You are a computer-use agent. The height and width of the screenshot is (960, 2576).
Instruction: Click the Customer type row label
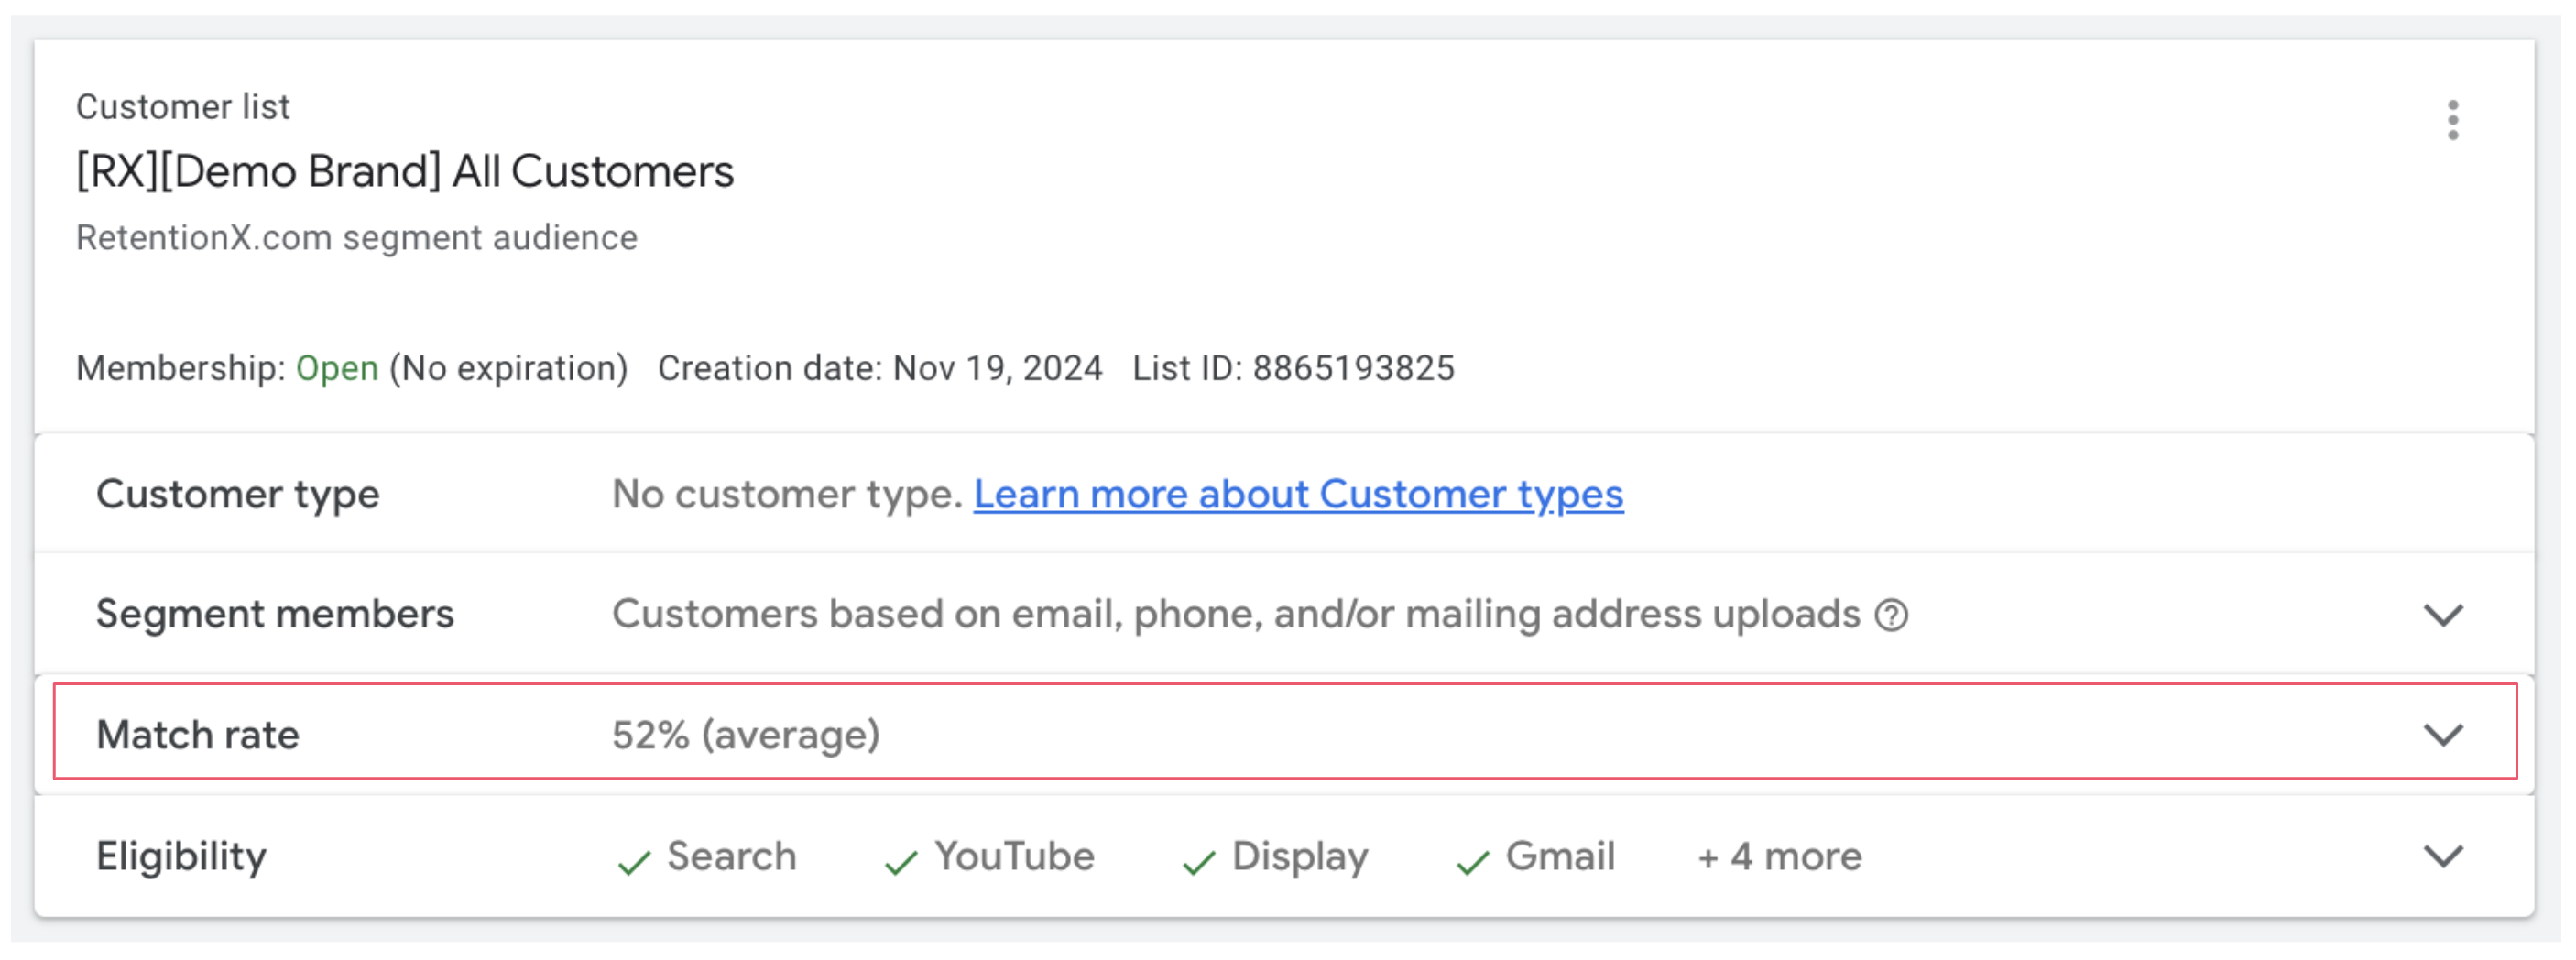click(238, 494)
